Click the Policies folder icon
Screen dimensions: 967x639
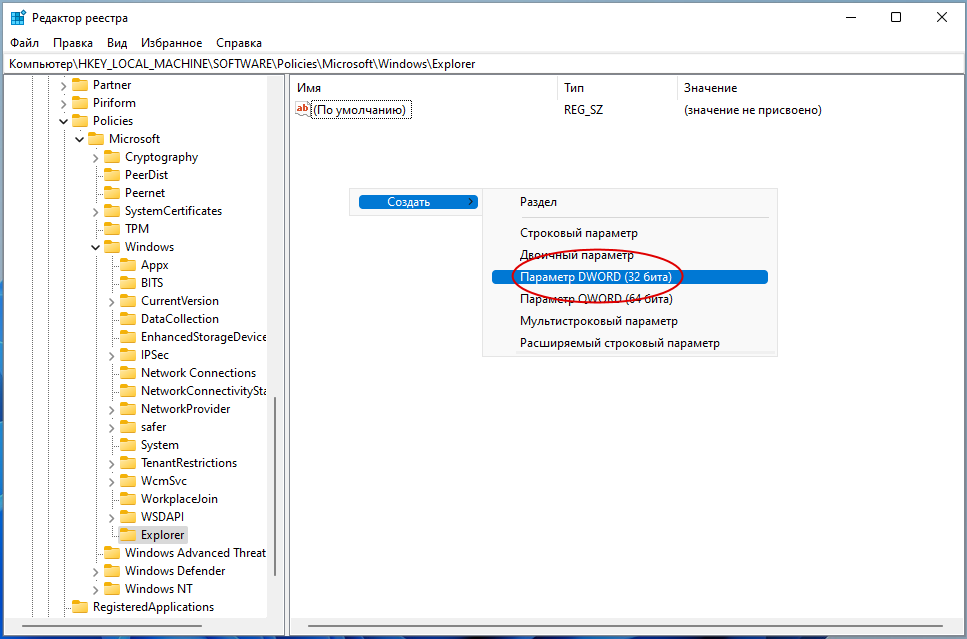point(80,120)
